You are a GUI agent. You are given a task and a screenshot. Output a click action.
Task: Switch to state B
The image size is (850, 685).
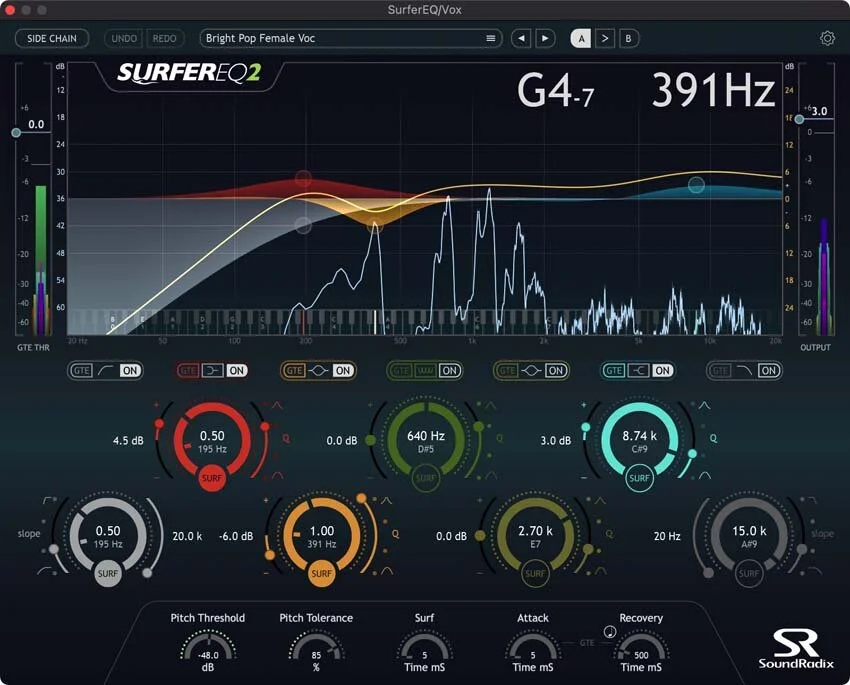tap(628, 38)
